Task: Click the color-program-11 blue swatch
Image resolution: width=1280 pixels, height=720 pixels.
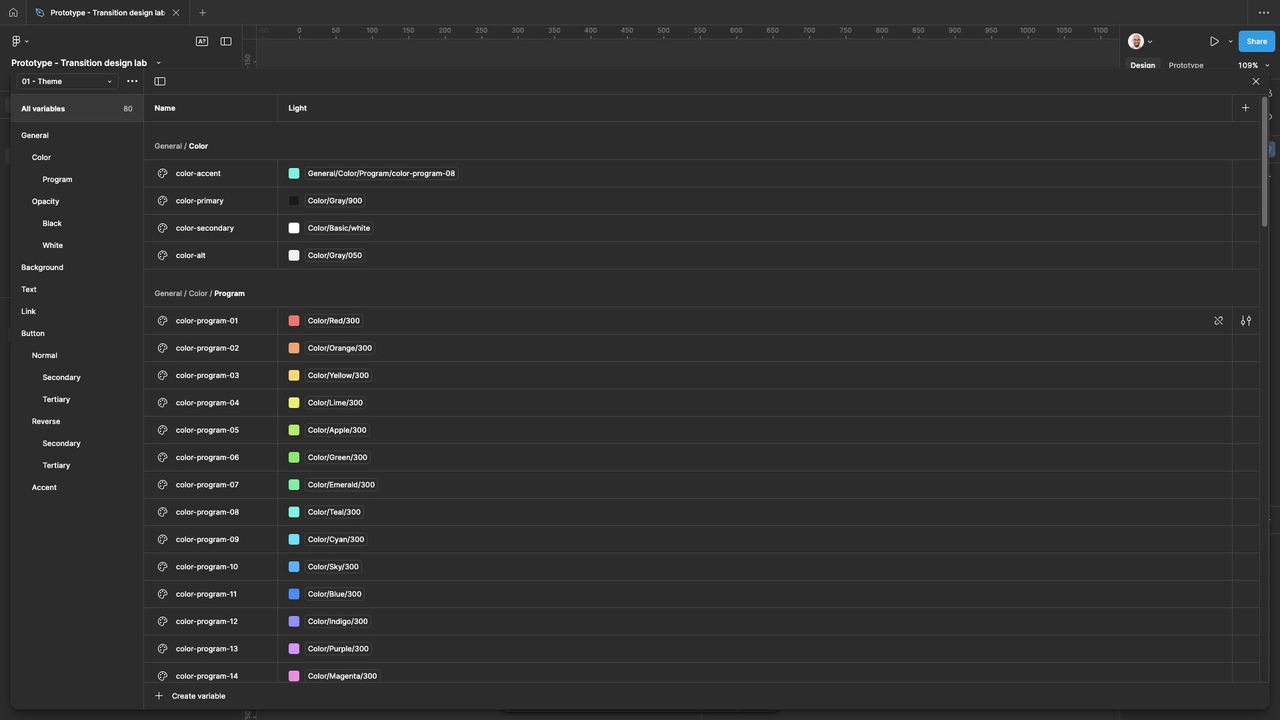Action: tap(294, 594)
